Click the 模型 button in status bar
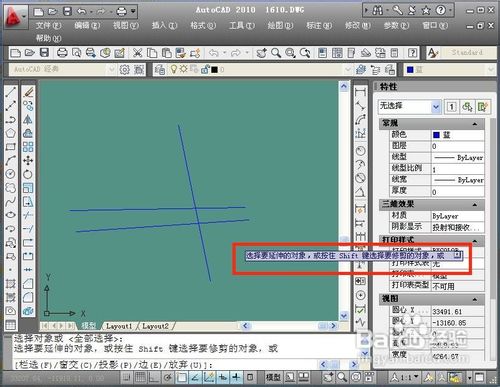 [x=273, y=377]
